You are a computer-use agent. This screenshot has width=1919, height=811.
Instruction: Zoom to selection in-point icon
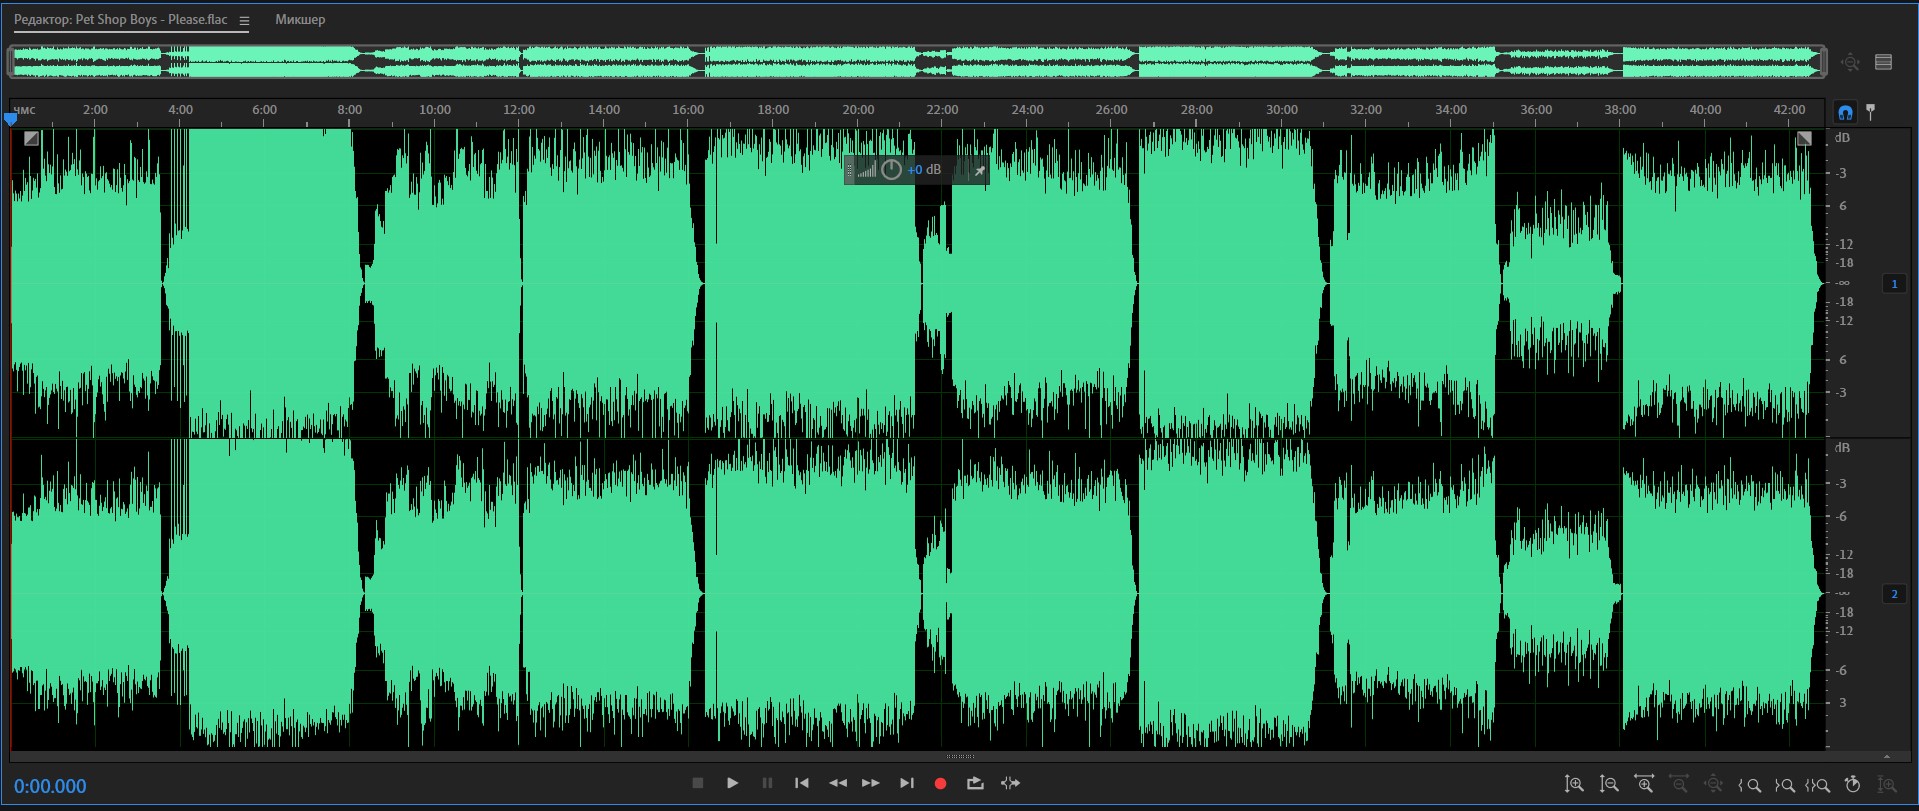point(1750,785)
